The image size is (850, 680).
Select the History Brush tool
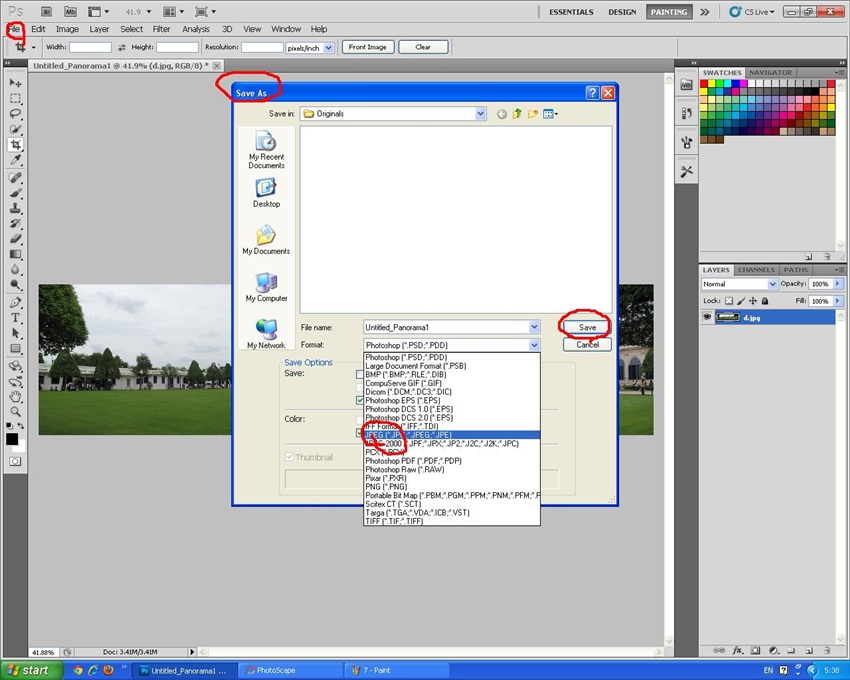[x=15, y=223]
